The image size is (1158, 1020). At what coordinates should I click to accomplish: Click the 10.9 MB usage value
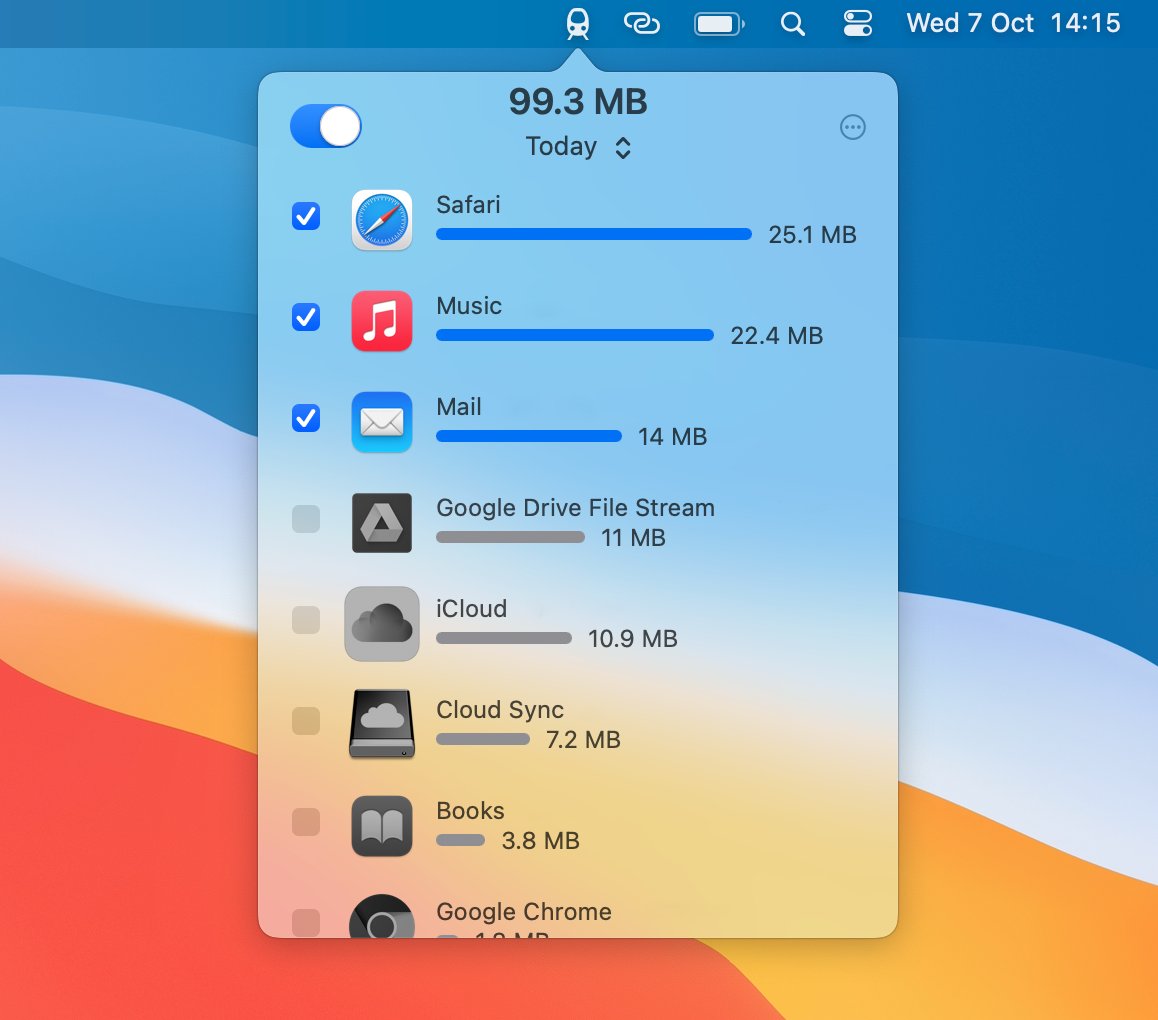click(633, 639)
